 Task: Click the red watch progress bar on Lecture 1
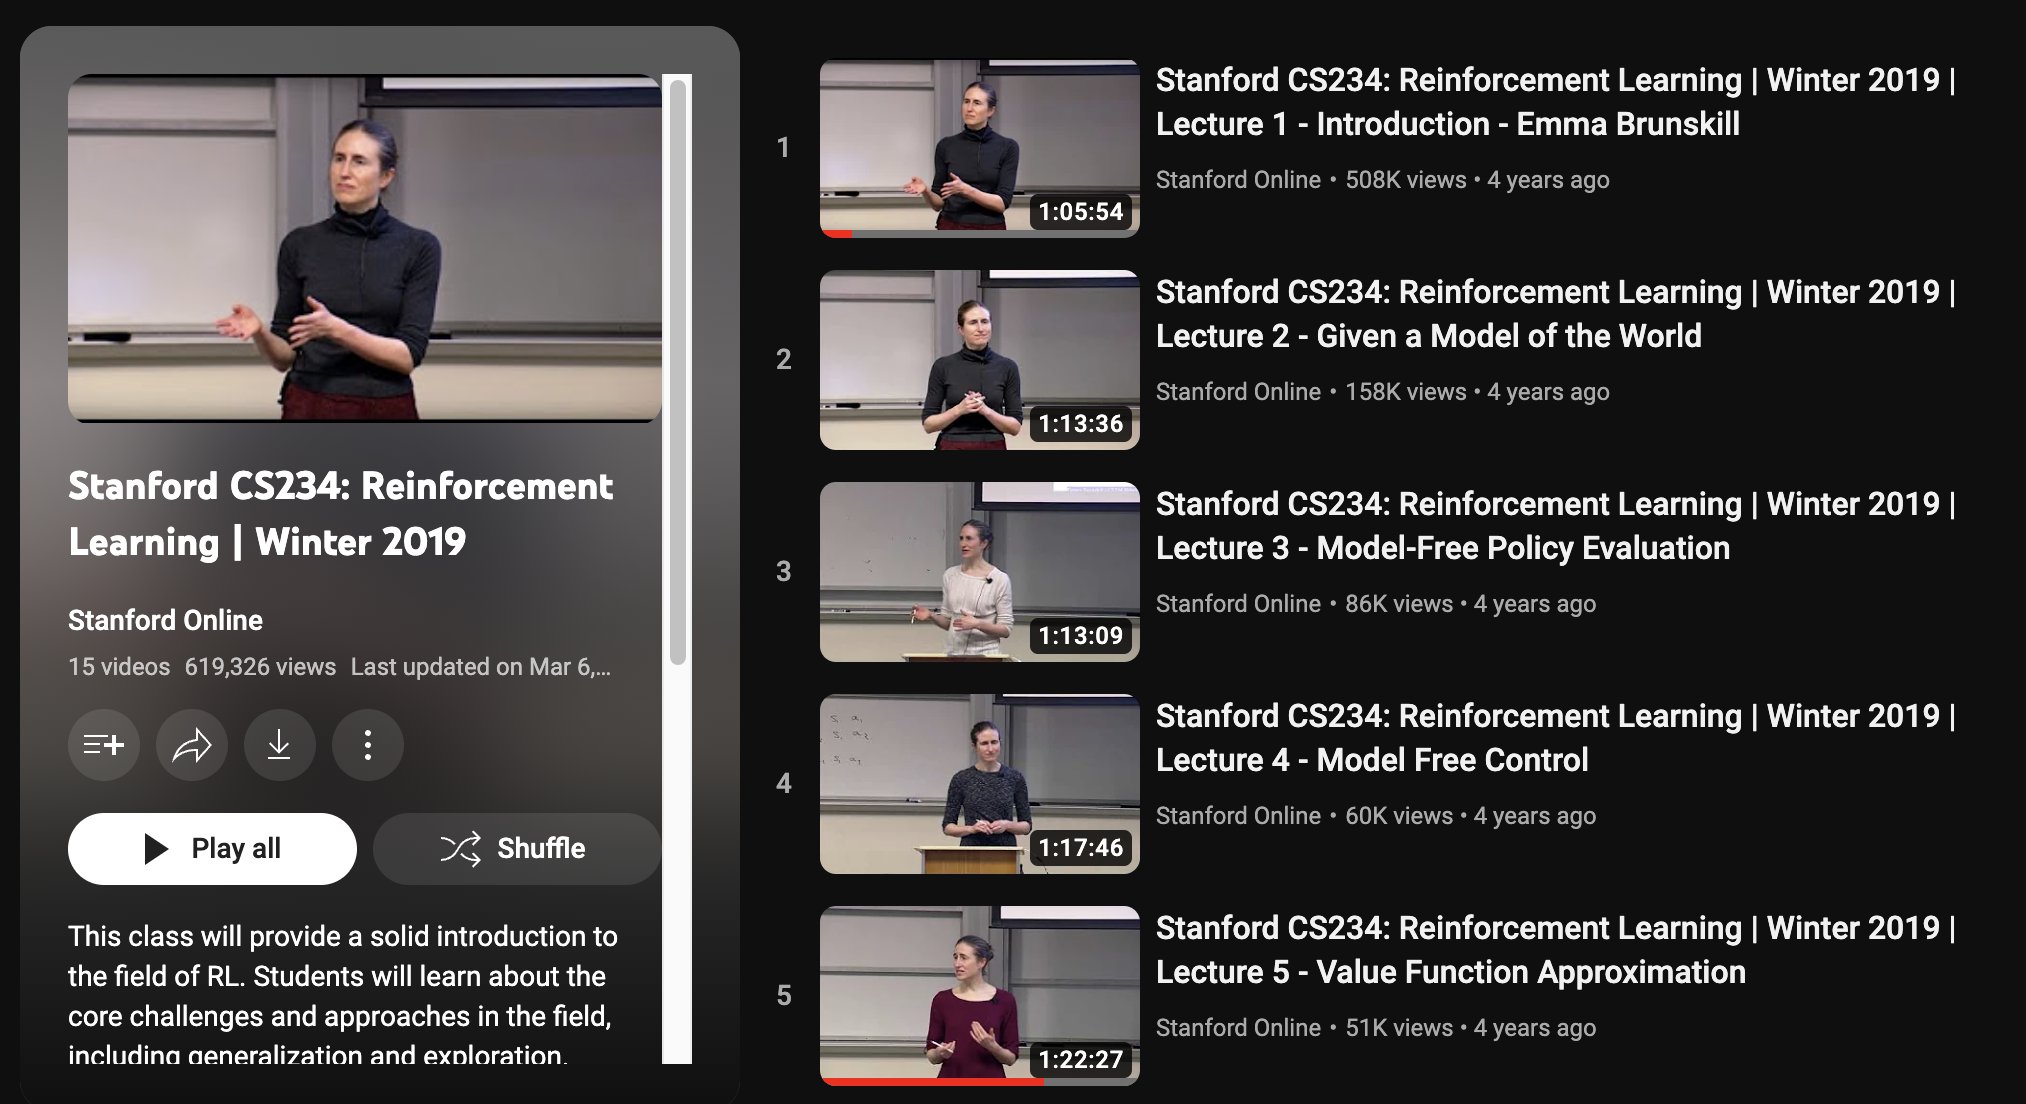pyautogui.click(x=837, y=235)
